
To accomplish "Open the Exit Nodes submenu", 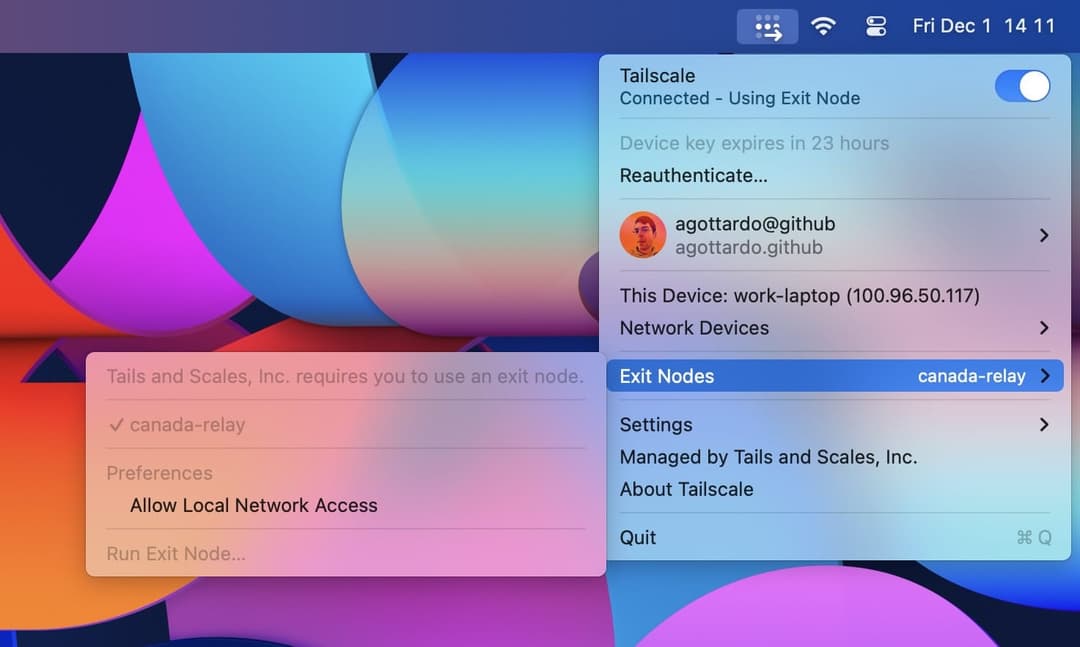I will coord(666,376).
